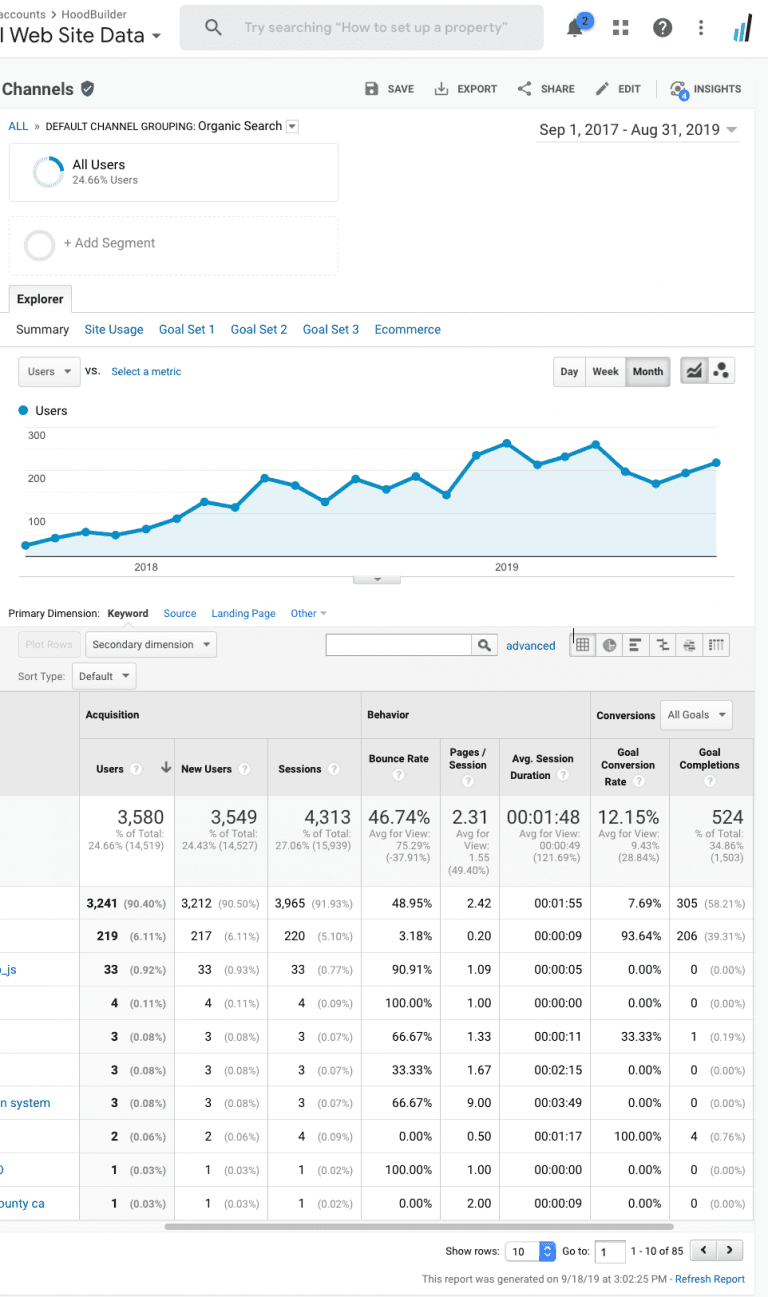Expand the Secondary dimension dropdown
Viewport: 768px width, 1297px height.
(x=150, y=645)
